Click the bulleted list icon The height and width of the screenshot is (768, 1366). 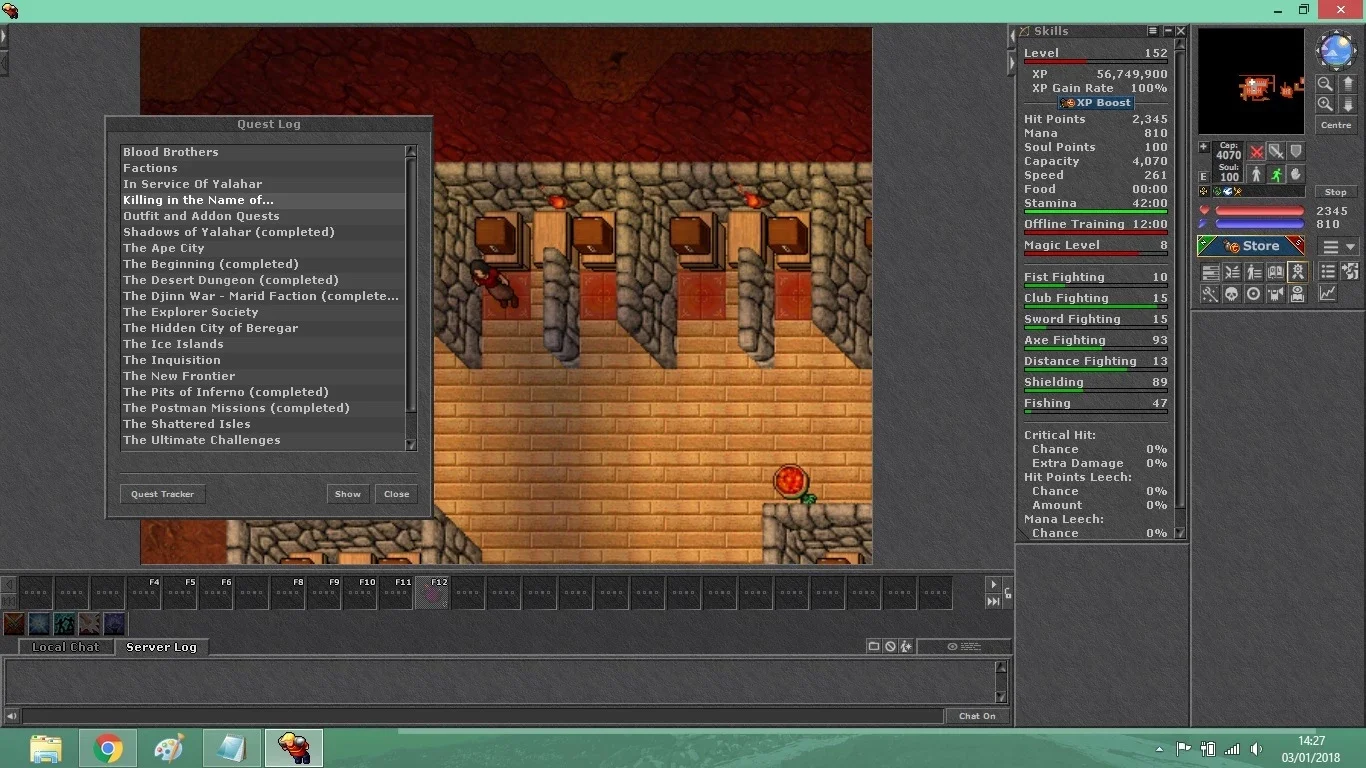click(1328, 272)
